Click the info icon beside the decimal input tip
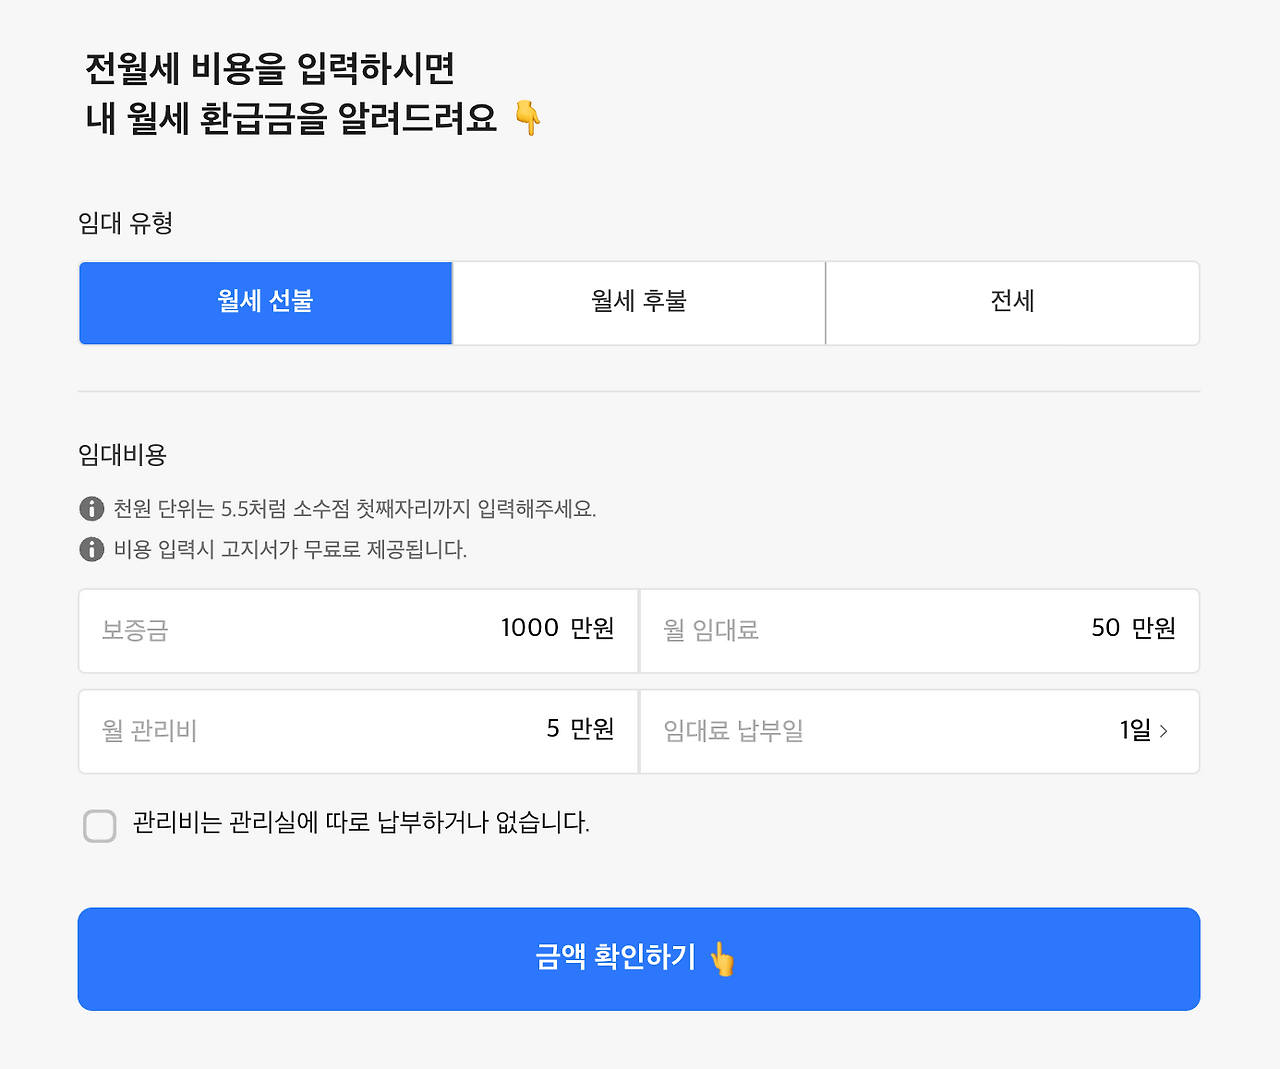Image resolution: width=1280 pixels, height=1069 pixels. click(91, 508)
